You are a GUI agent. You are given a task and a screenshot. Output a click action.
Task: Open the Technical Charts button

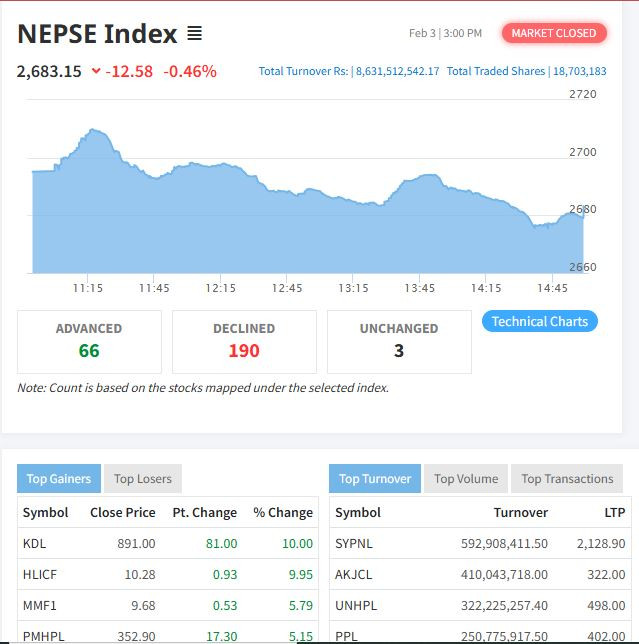540,321
